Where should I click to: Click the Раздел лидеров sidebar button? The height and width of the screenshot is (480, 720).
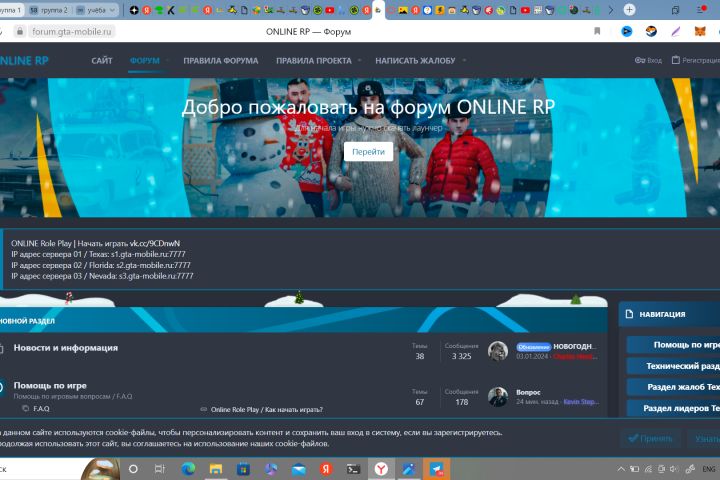(673, 408)
